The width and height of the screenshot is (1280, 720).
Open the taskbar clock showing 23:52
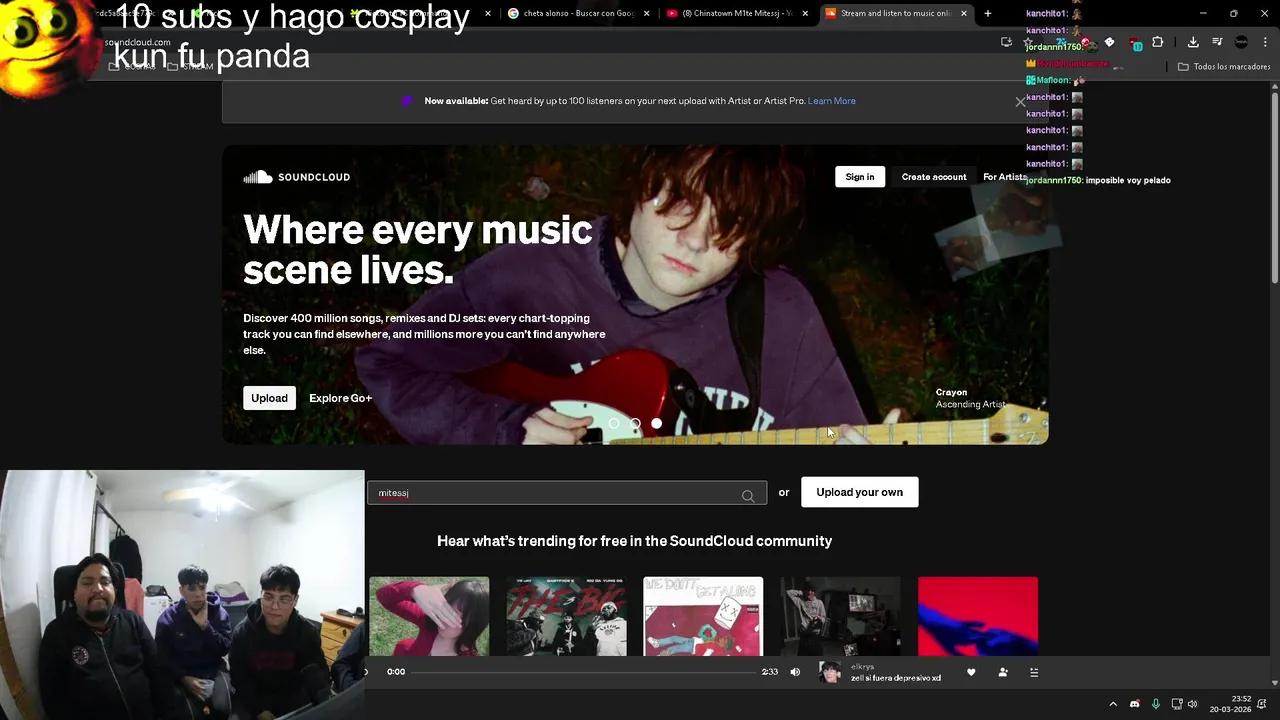click(x=1230, y=704)
